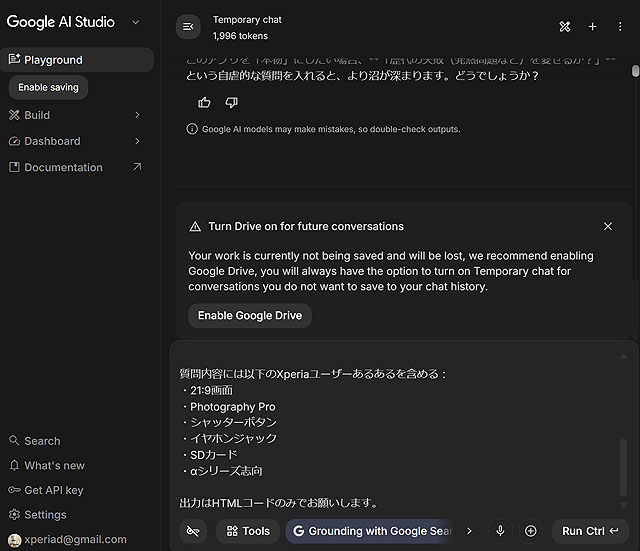Click the Enable Google Drive button

point(250,315)
